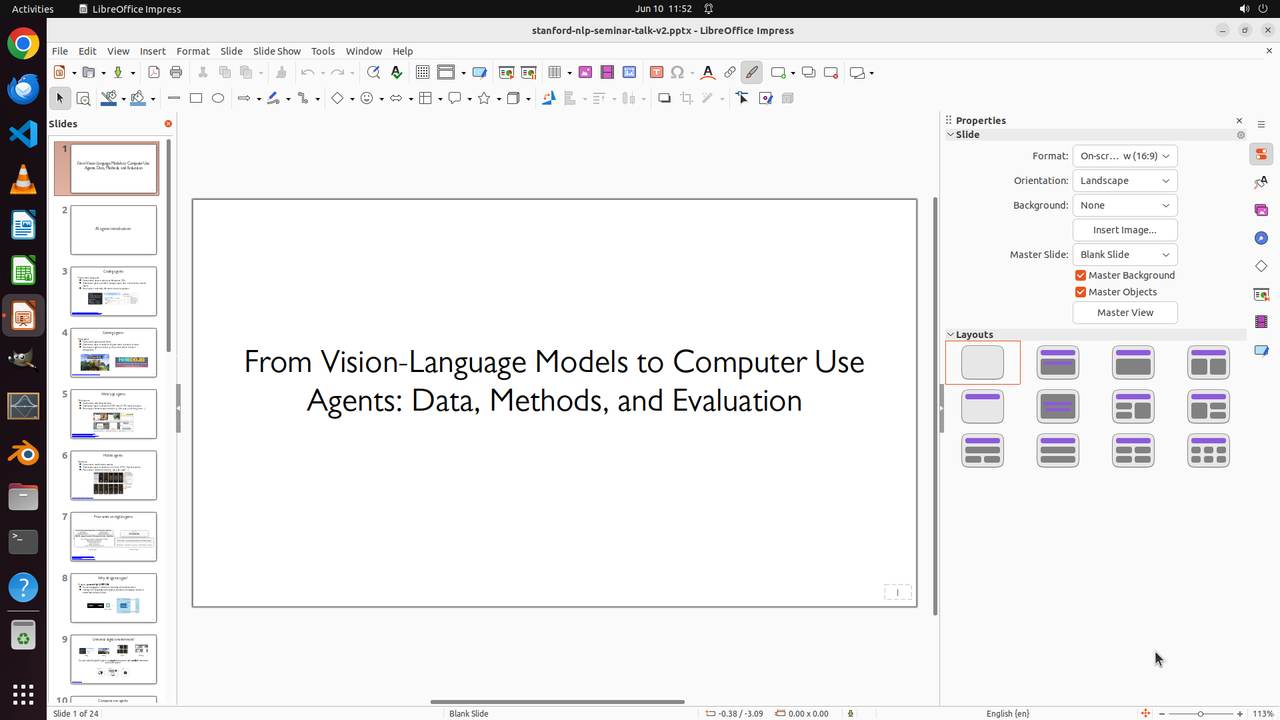This screenshot has width=1280, height=720.
Task: Open the Animation sidebar icon
Action: tap(1261, 322)
